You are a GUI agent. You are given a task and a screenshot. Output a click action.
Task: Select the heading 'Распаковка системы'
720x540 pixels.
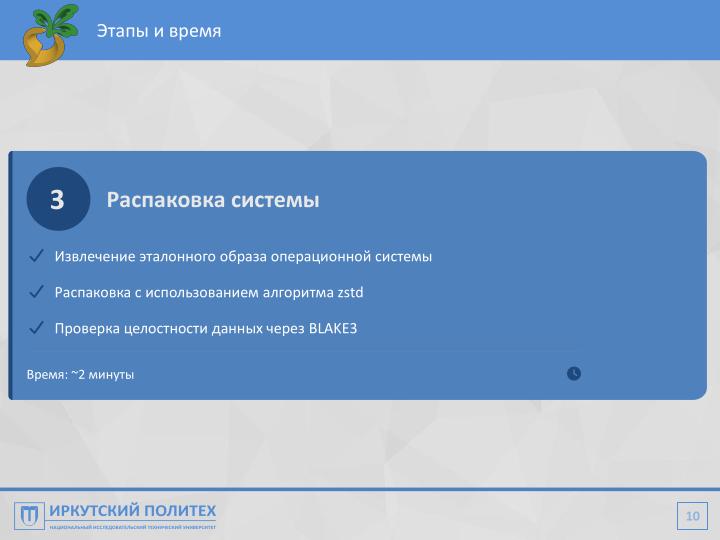213,200
